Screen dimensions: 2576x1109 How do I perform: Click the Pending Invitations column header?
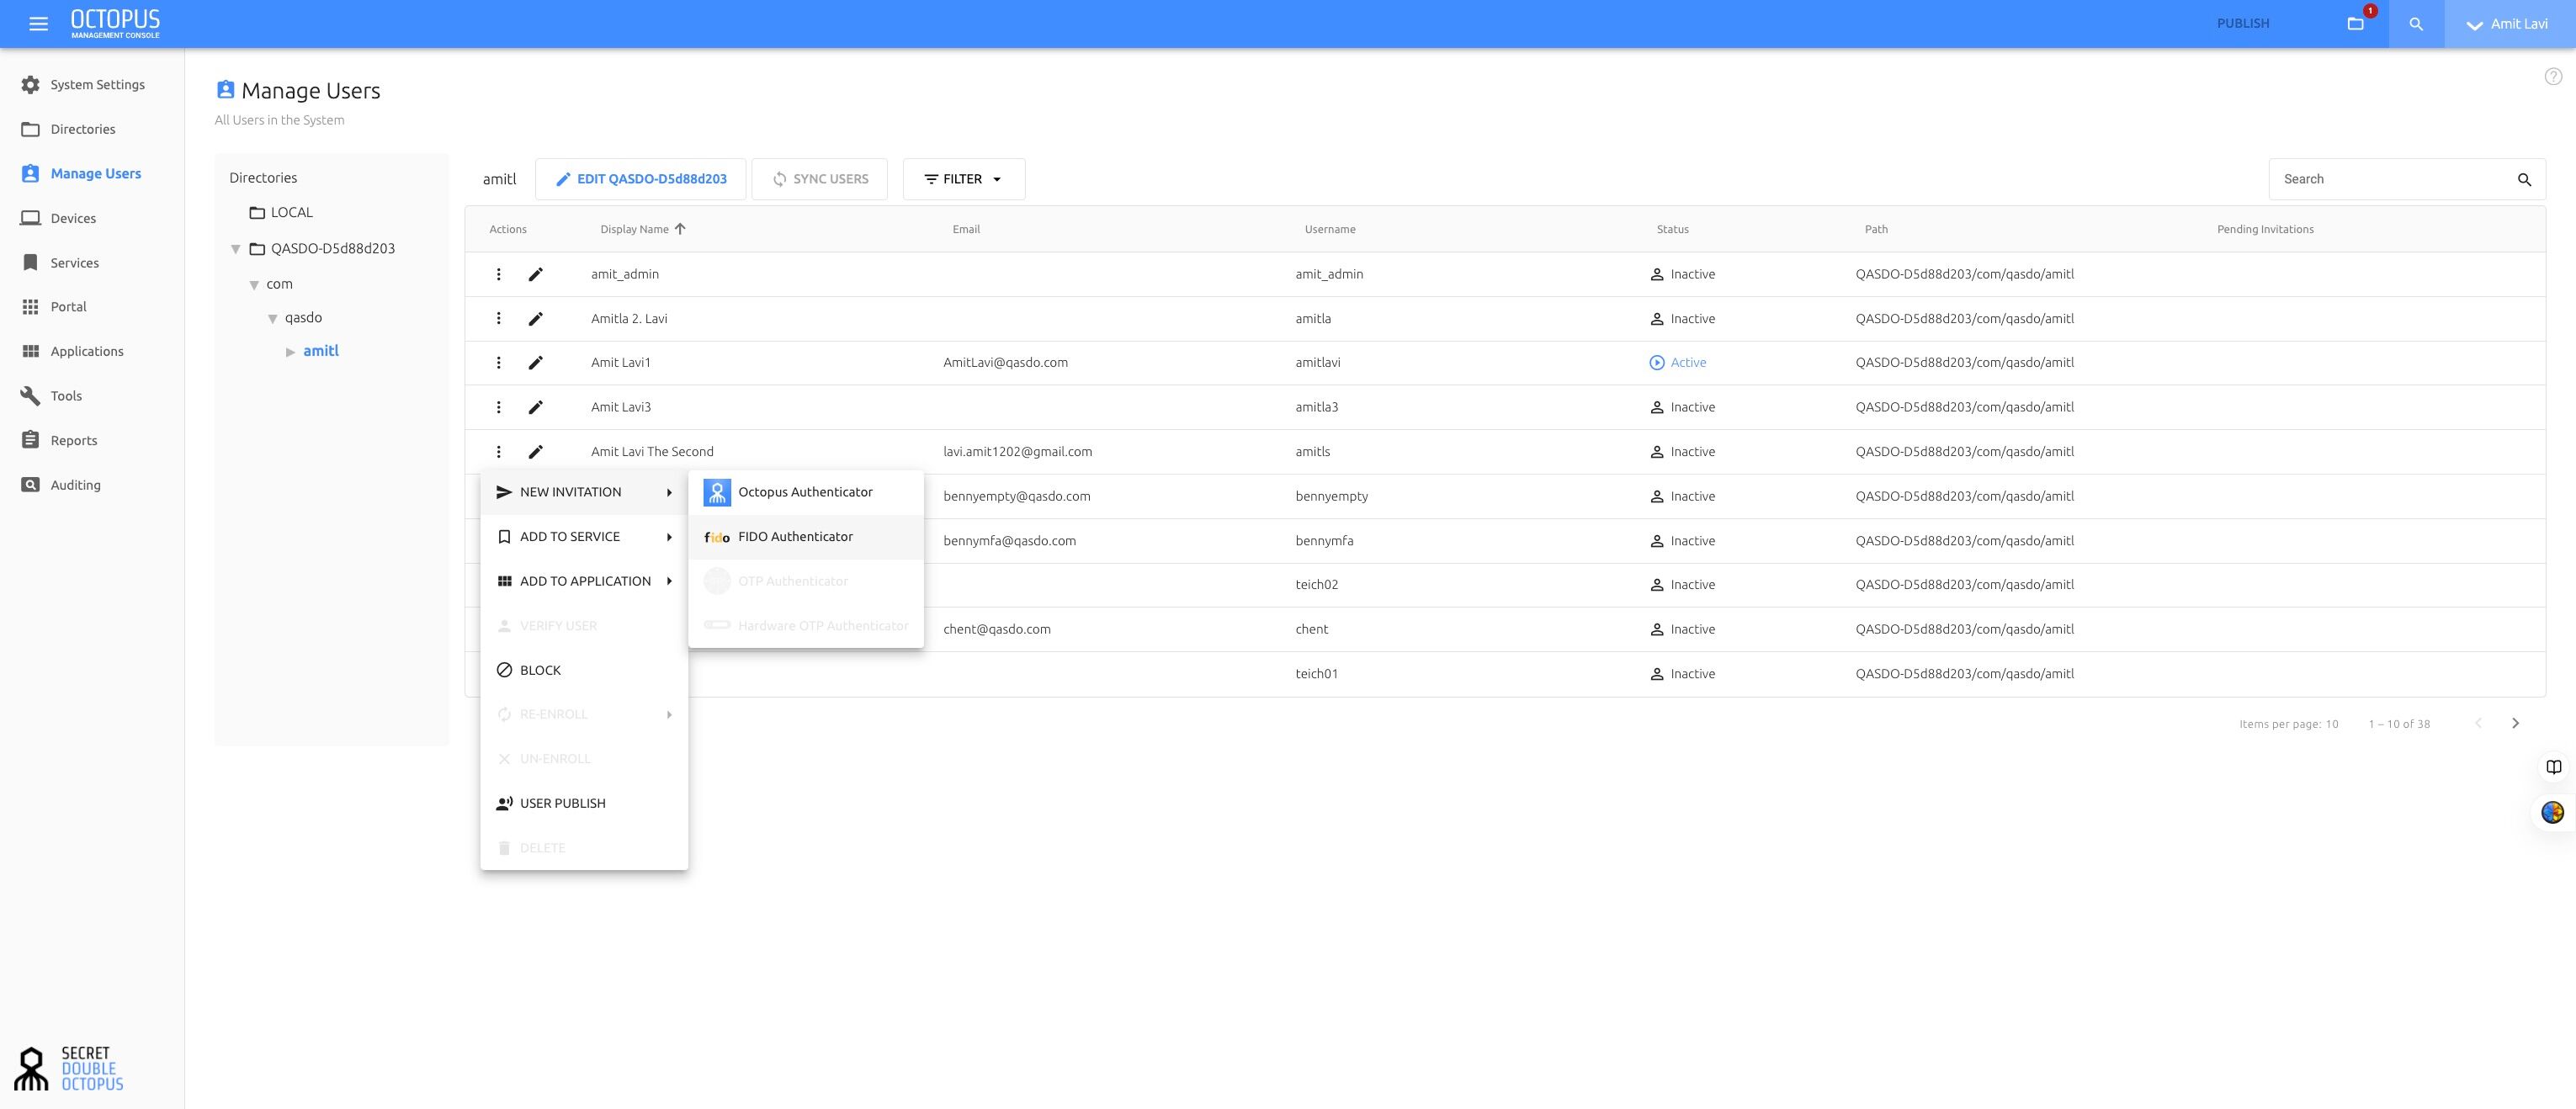pyautogui.click(x=2265, y=229)
